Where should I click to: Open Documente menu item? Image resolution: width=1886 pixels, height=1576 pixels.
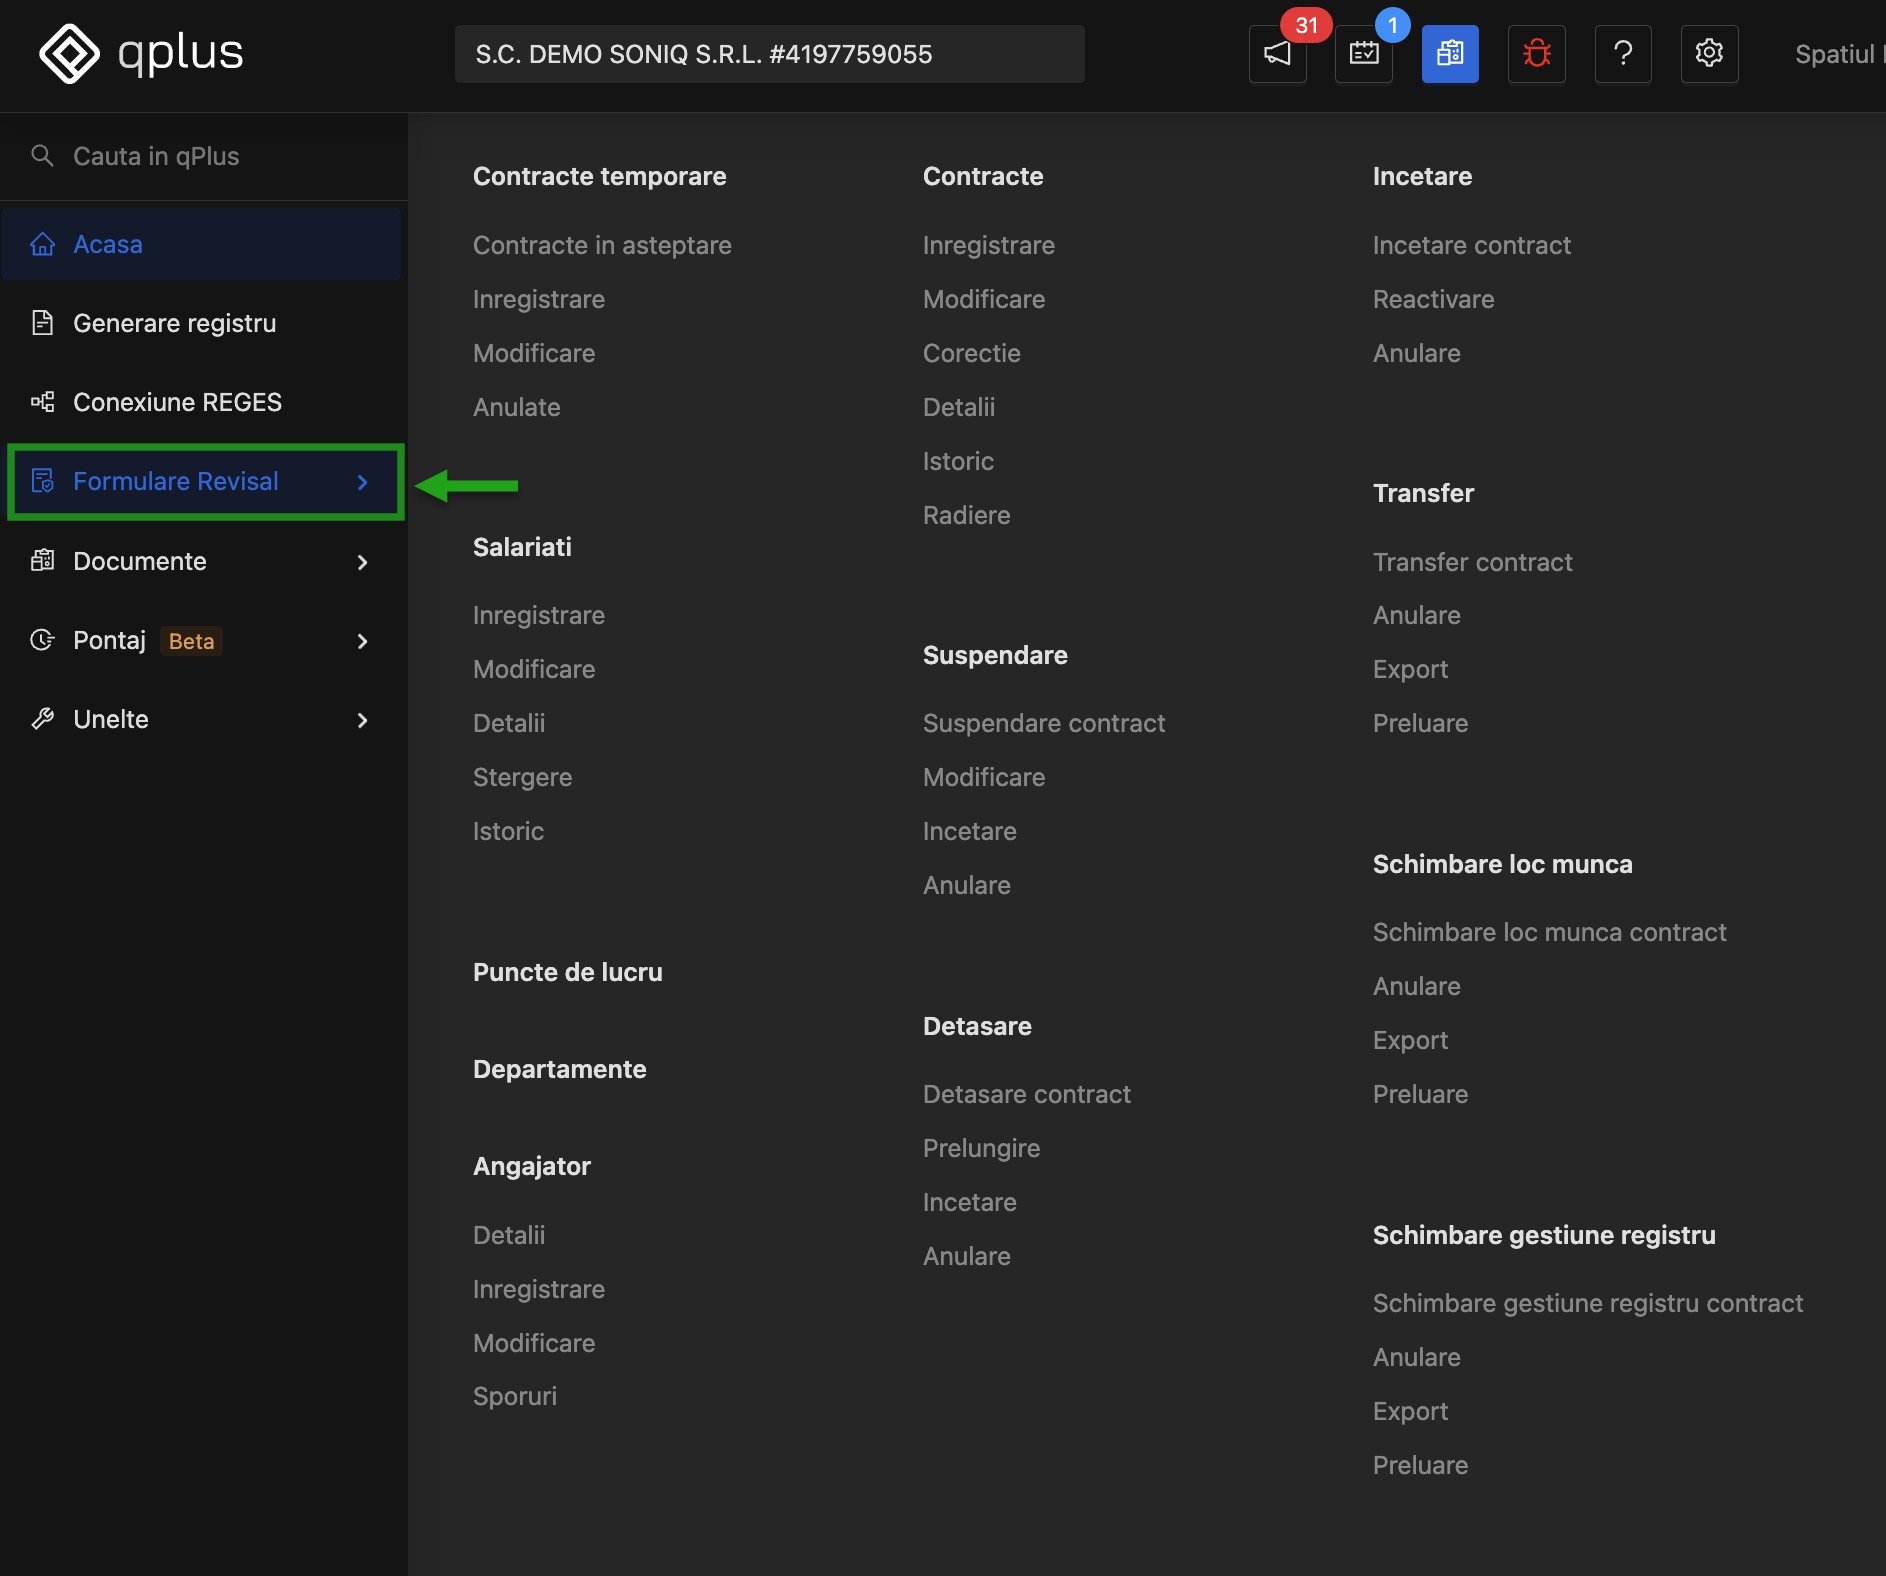pyautogui.click(x=202, y=561)
